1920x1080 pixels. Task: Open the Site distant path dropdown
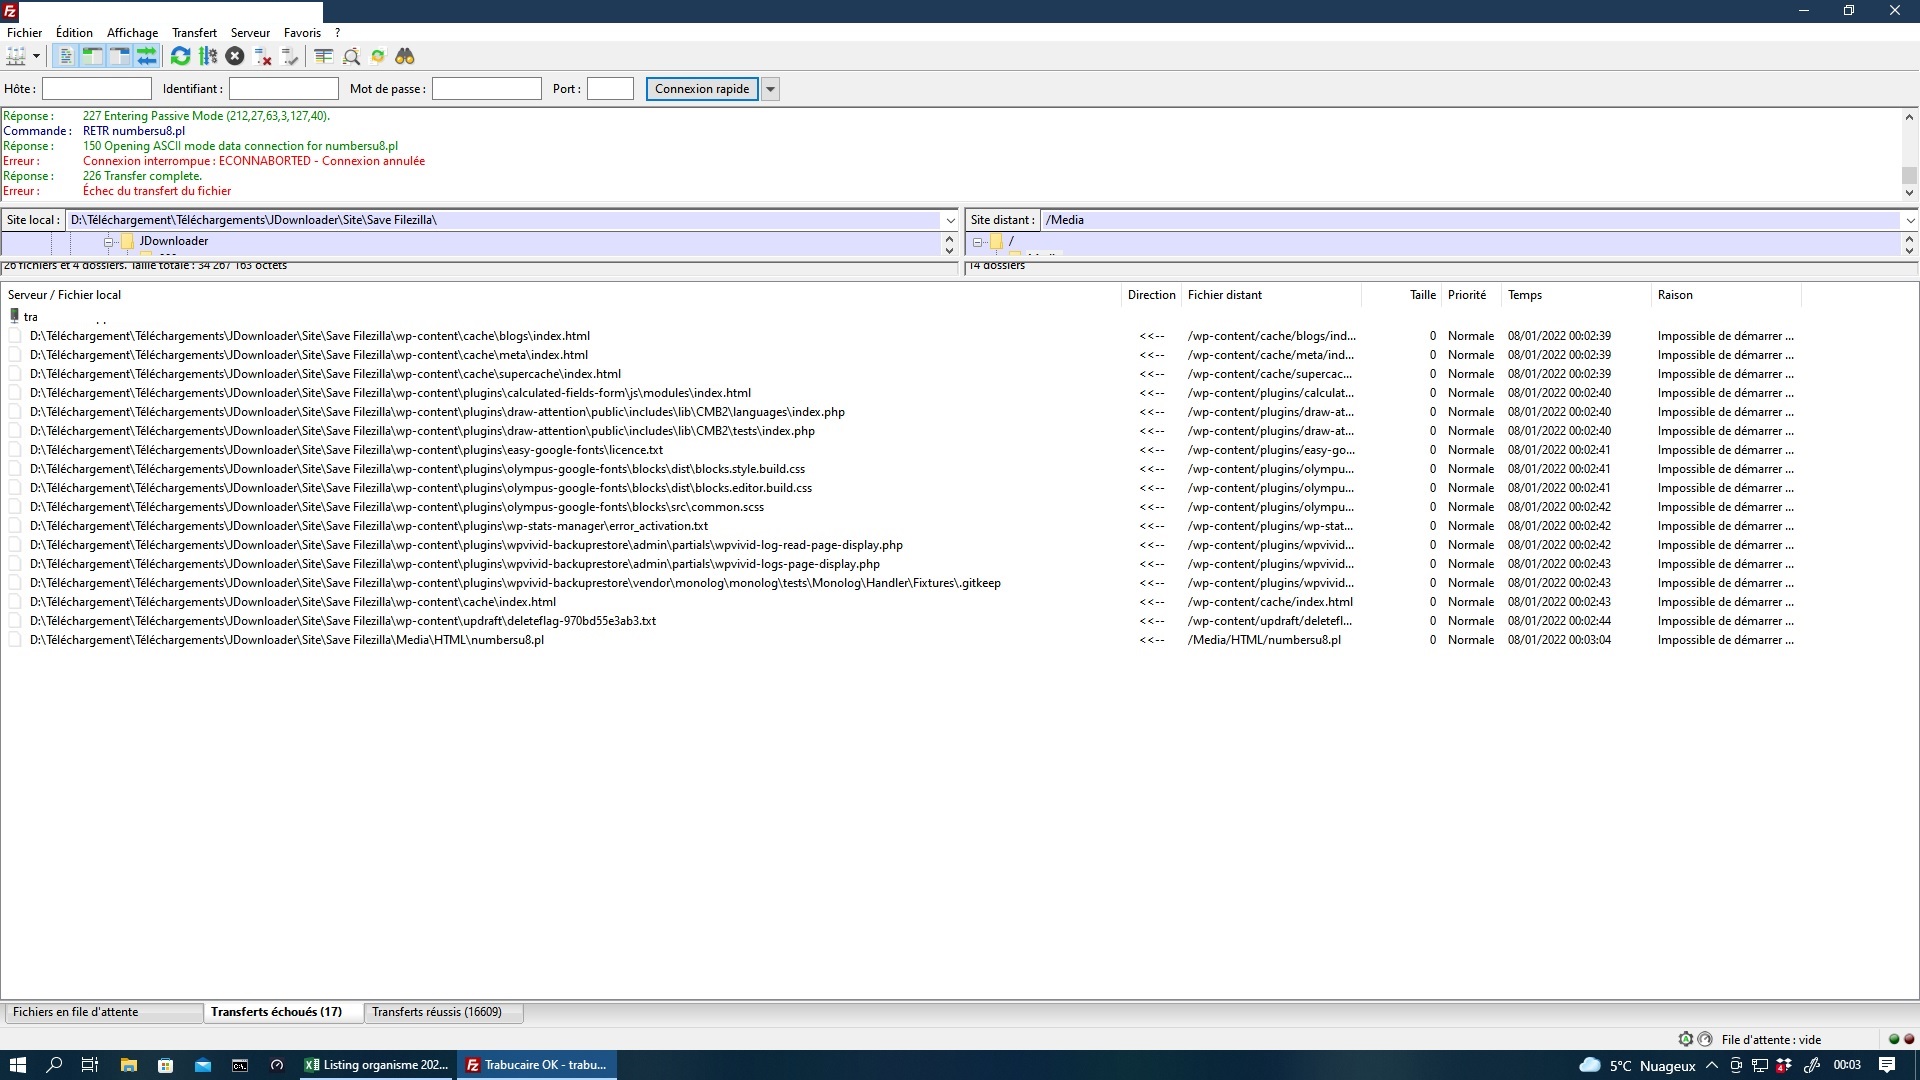(1910, 220)
